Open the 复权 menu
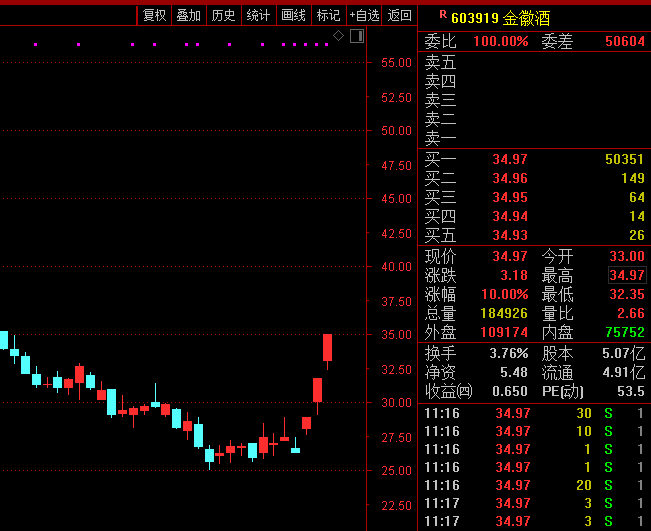This screenshot has height=531, width=651. 154,16
